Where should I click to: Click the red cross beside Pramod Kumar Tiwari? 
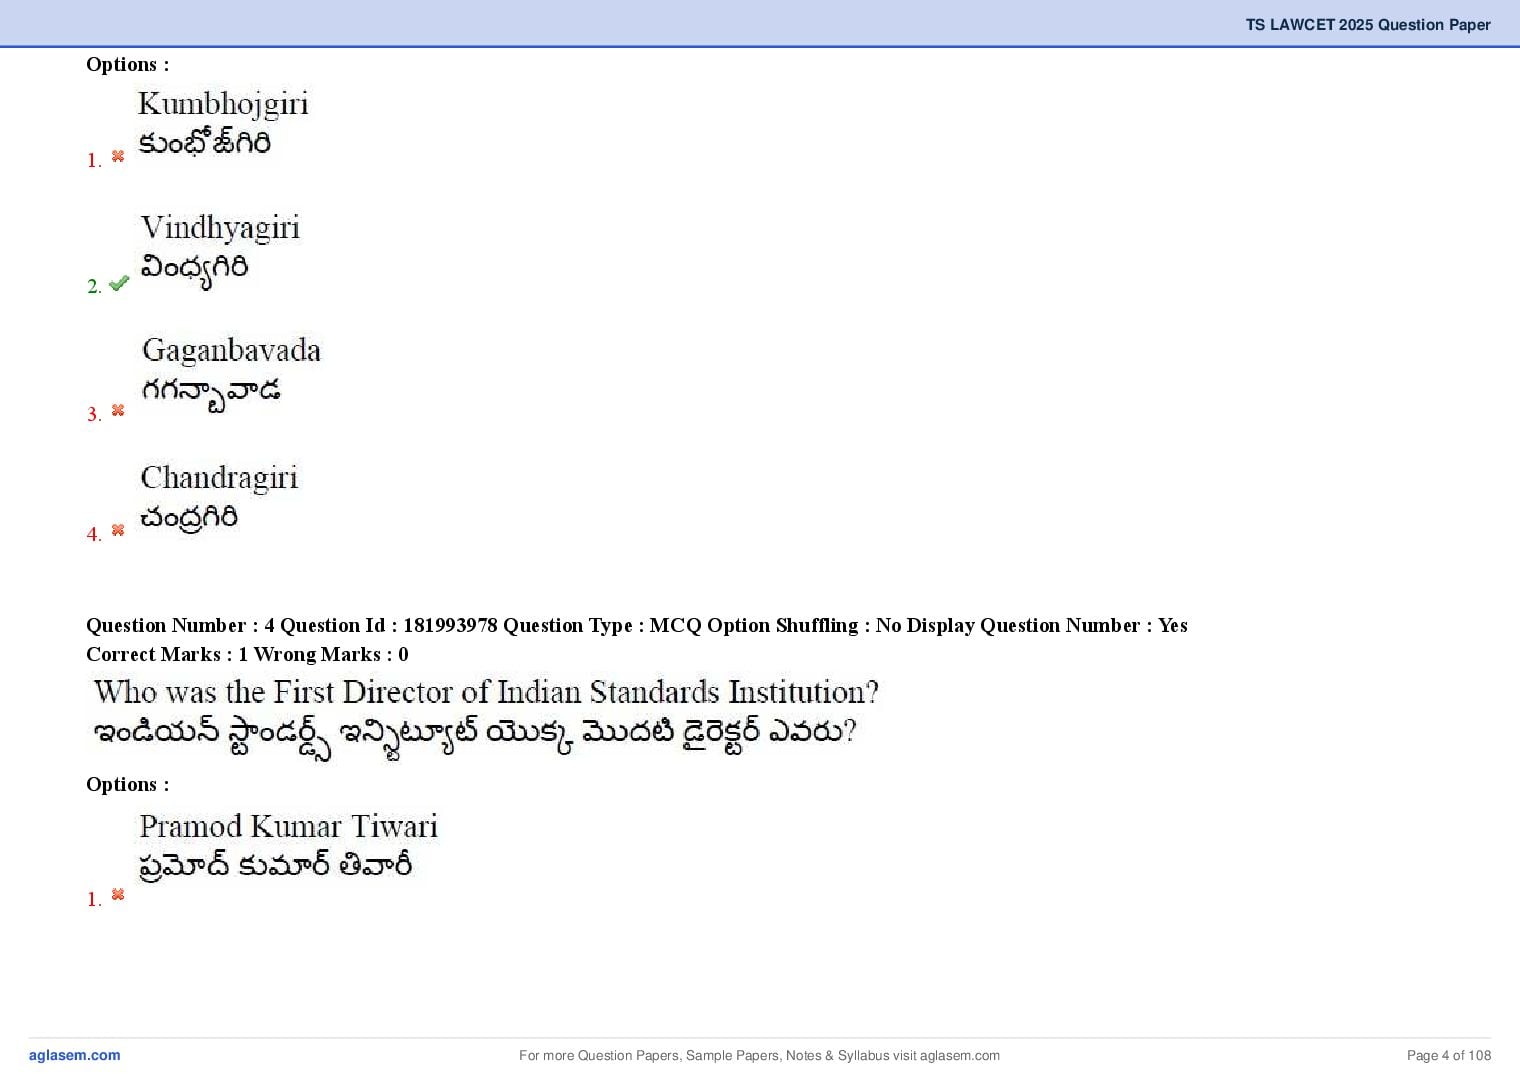118,894
